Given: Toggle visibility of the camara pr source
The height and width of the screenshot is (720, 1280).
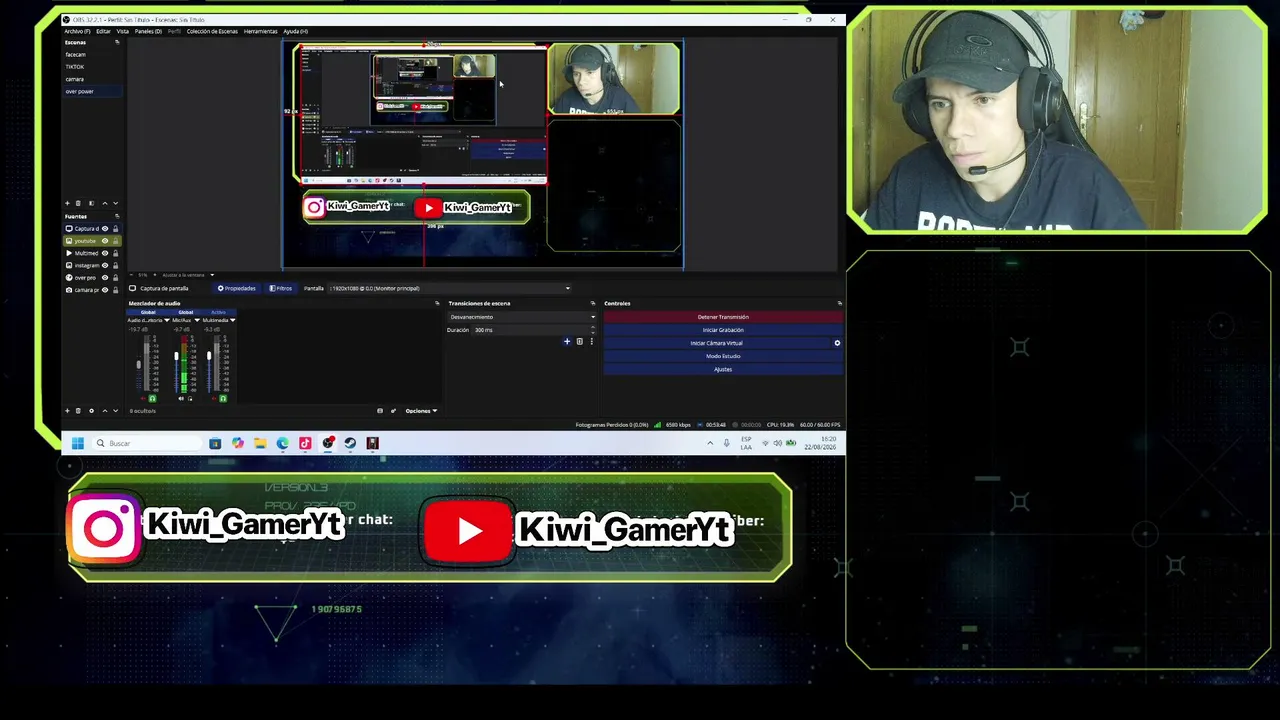Looking at the screenshot, I should 105,290.
